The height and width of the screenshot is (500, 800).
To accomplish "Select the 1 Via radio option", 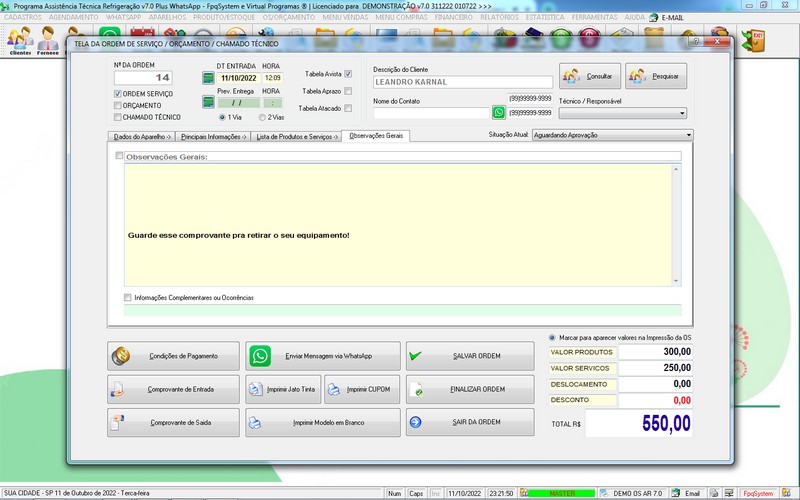I will (222, 117).
